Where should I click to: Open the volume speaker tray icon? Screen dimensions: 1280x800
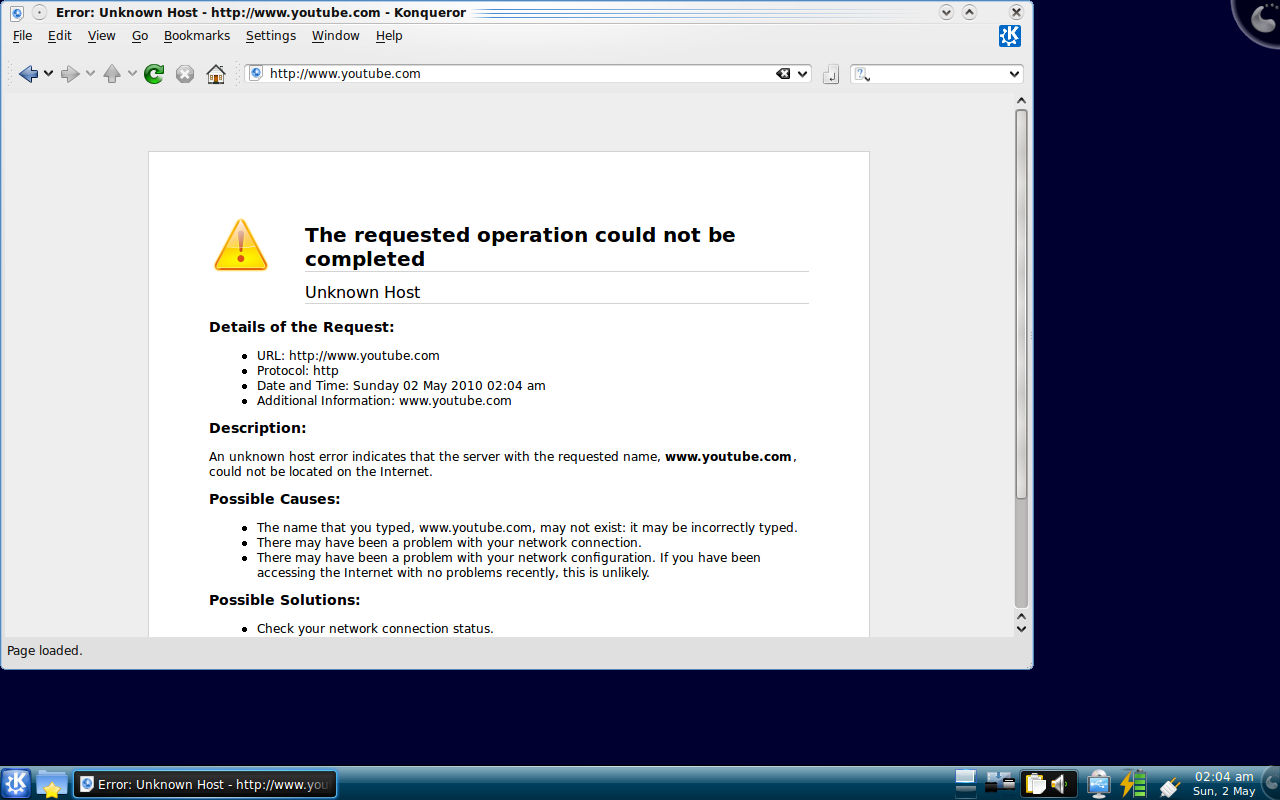click(x=1061, y=784)
